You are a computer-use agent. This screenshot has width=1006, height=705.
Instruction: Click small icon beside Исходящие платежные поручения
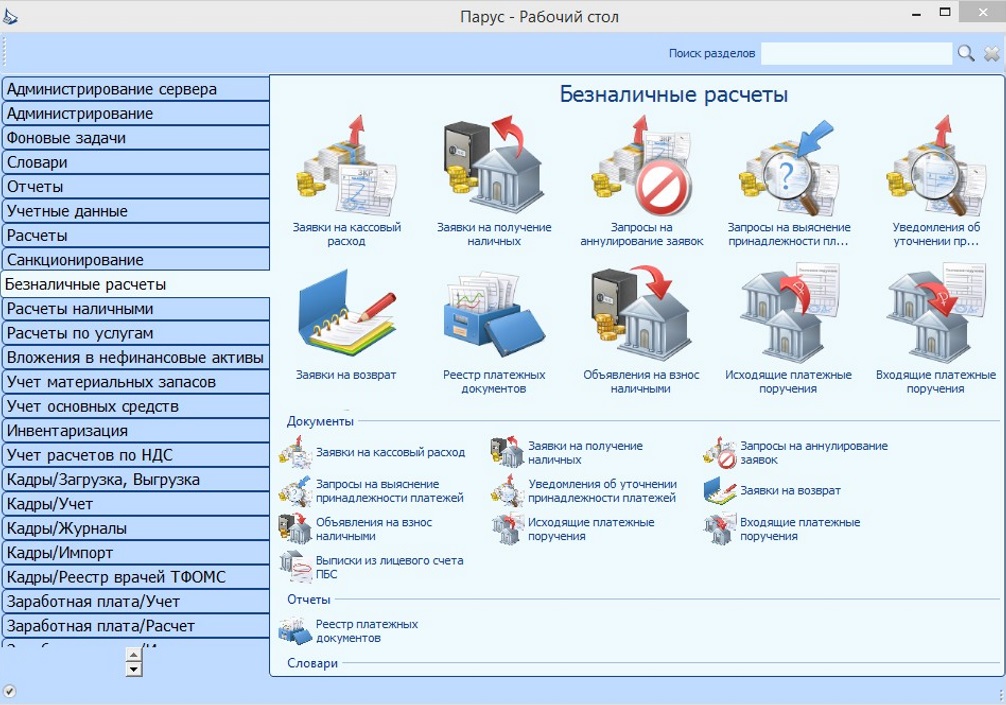507,529
